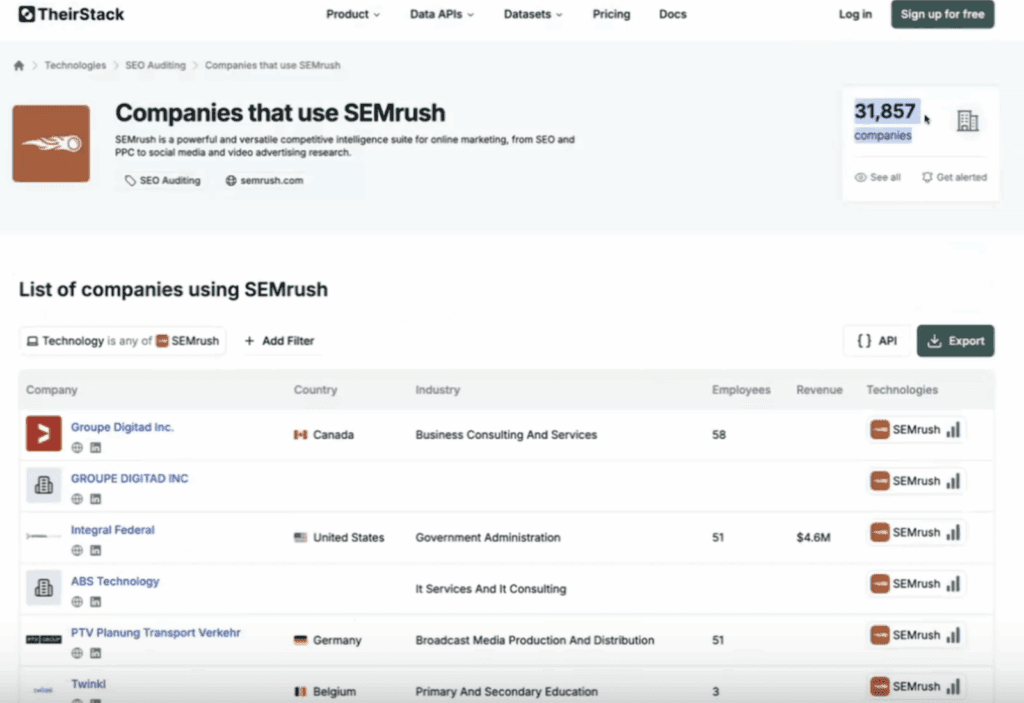Image resolution: width=1024 pixels, height=703 pixels.
Task: Open the semrush.com website link
Action: point(264,180)
